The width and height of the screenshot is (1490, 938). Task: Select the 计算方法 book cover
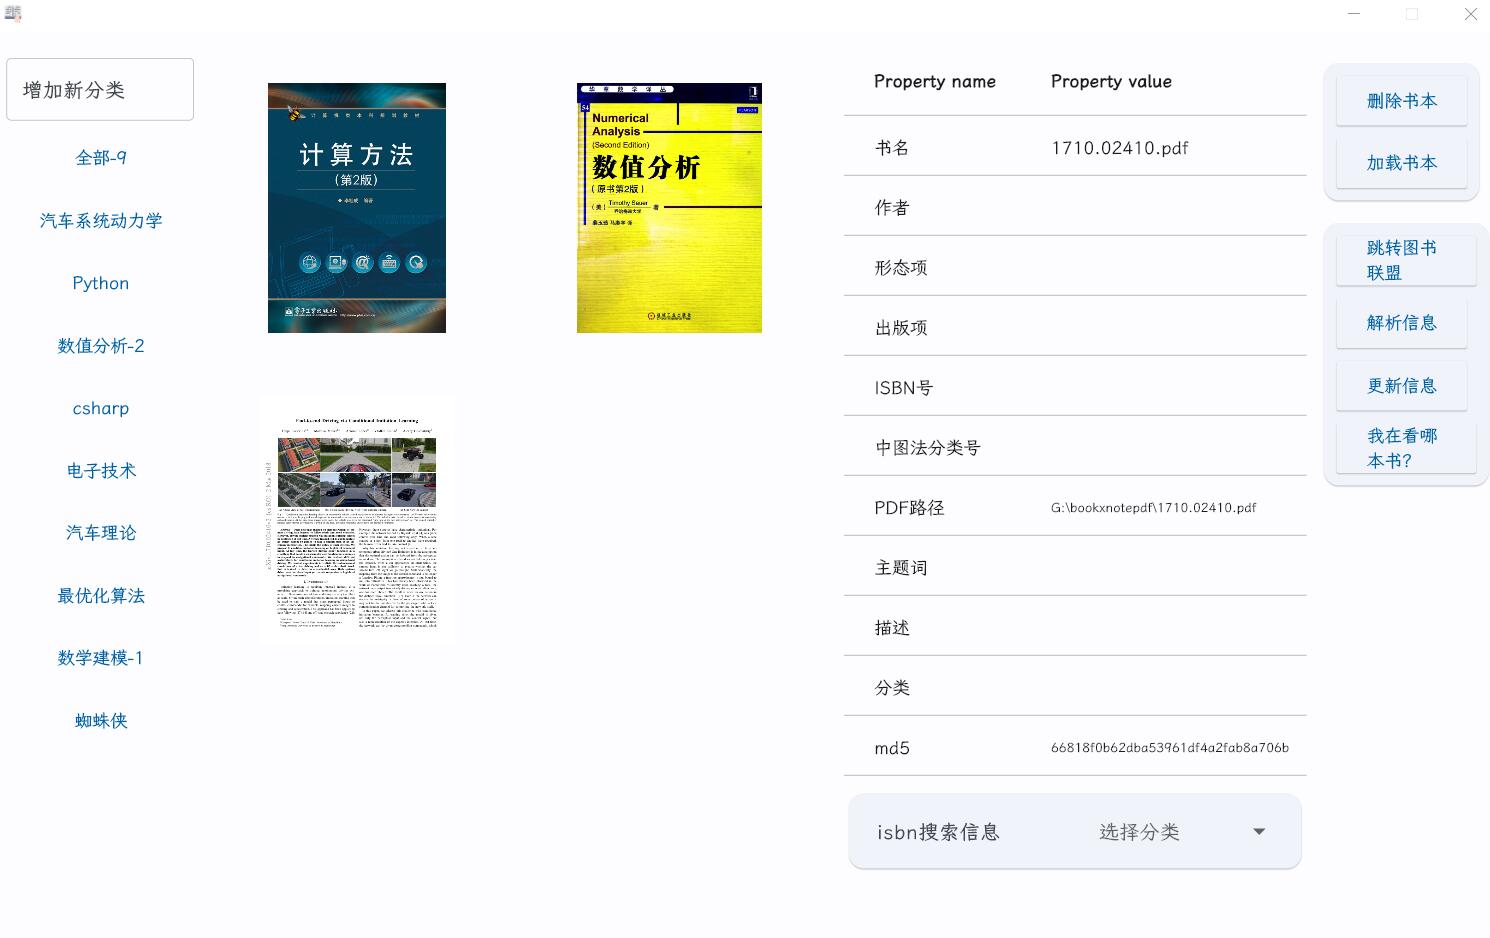tap(357, 208)
